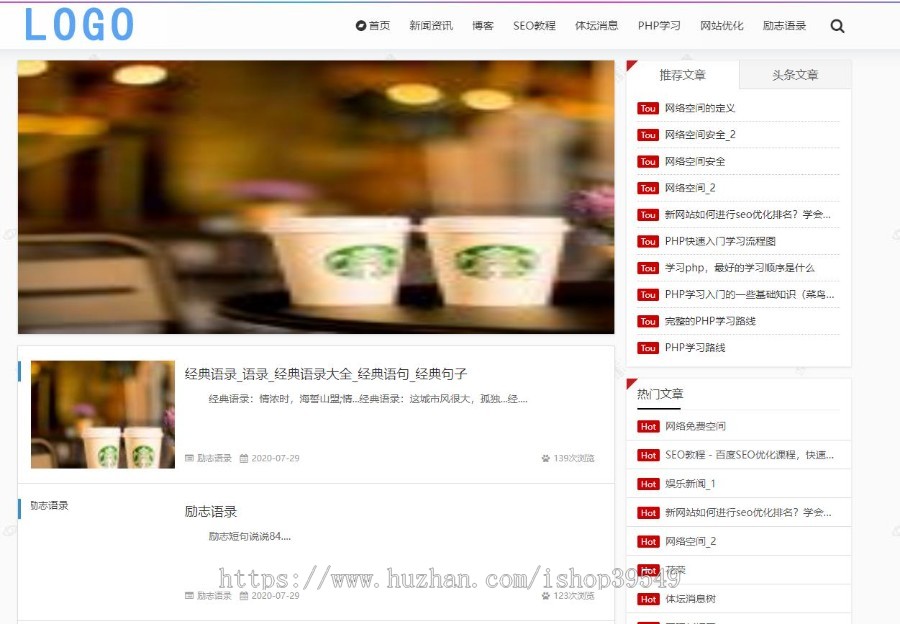Click Hot badge beside 网络免费空间
Image resolution: width=900 pixels, height=624 pixels.
648,427
